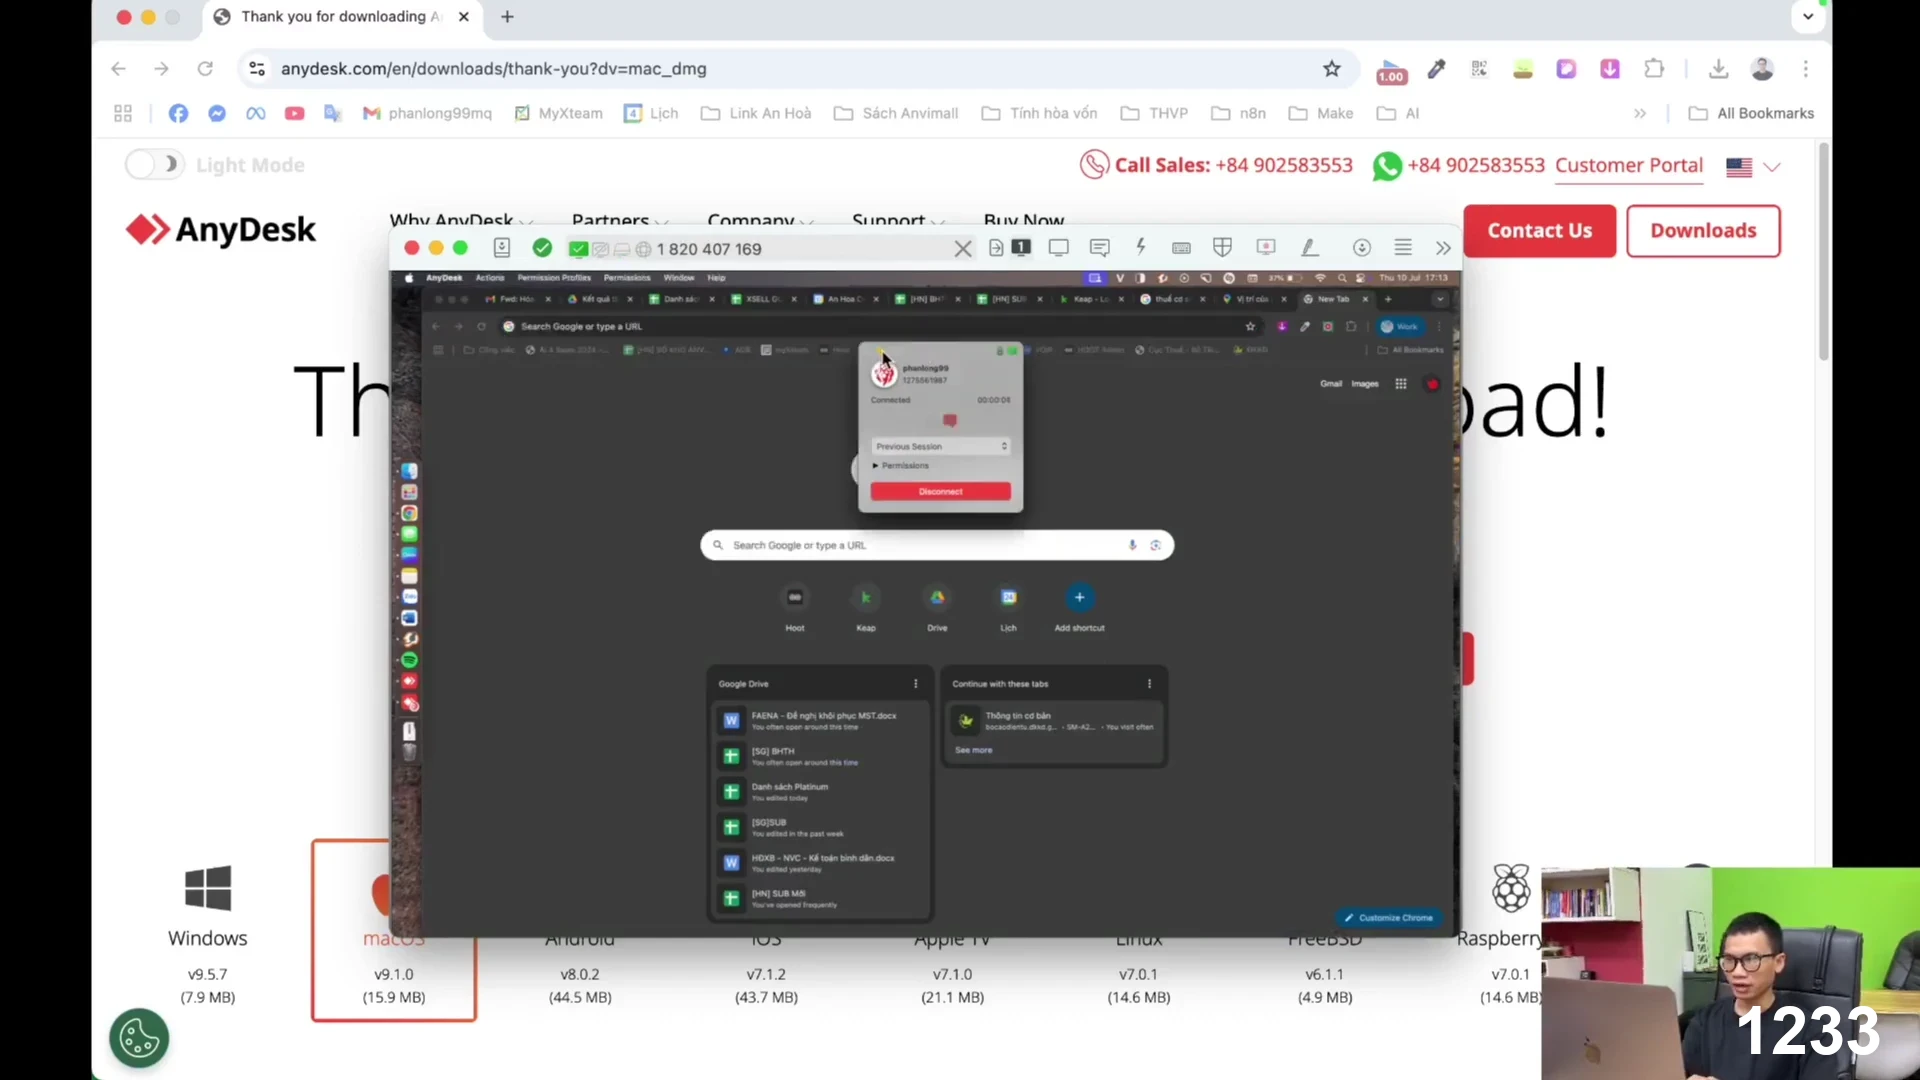This screenshot has height=1080, width=1920.
Task: Expand the hidden AnyDesk toolbar items chevron
Action: pos(1443,248)
